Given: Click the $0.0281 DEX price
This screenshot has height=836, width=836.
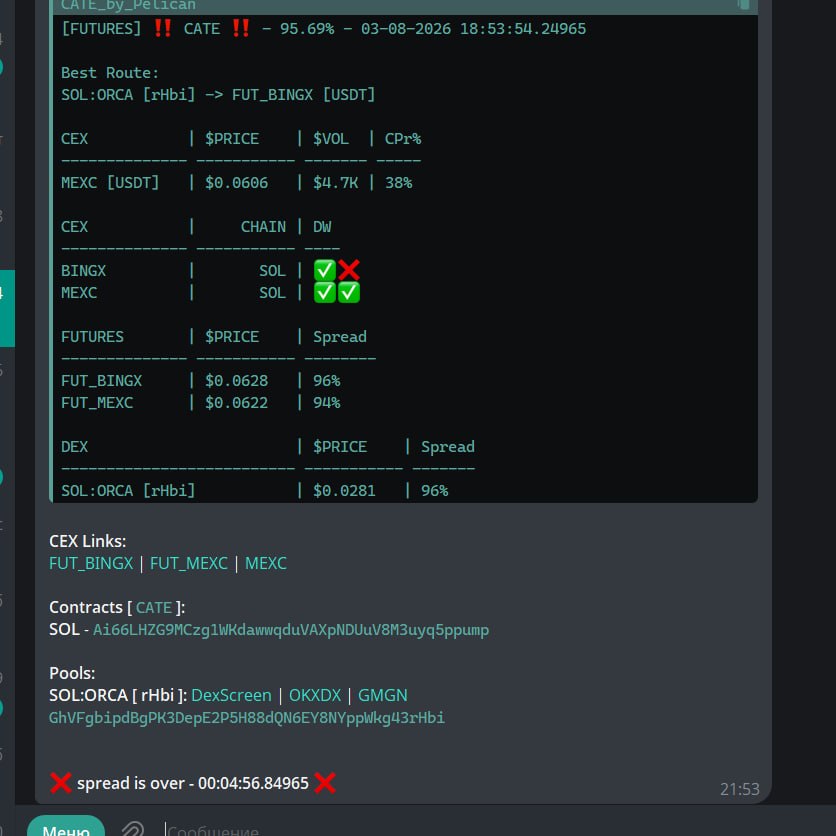Looking at the screenshot, I should [x=344, y=491].
